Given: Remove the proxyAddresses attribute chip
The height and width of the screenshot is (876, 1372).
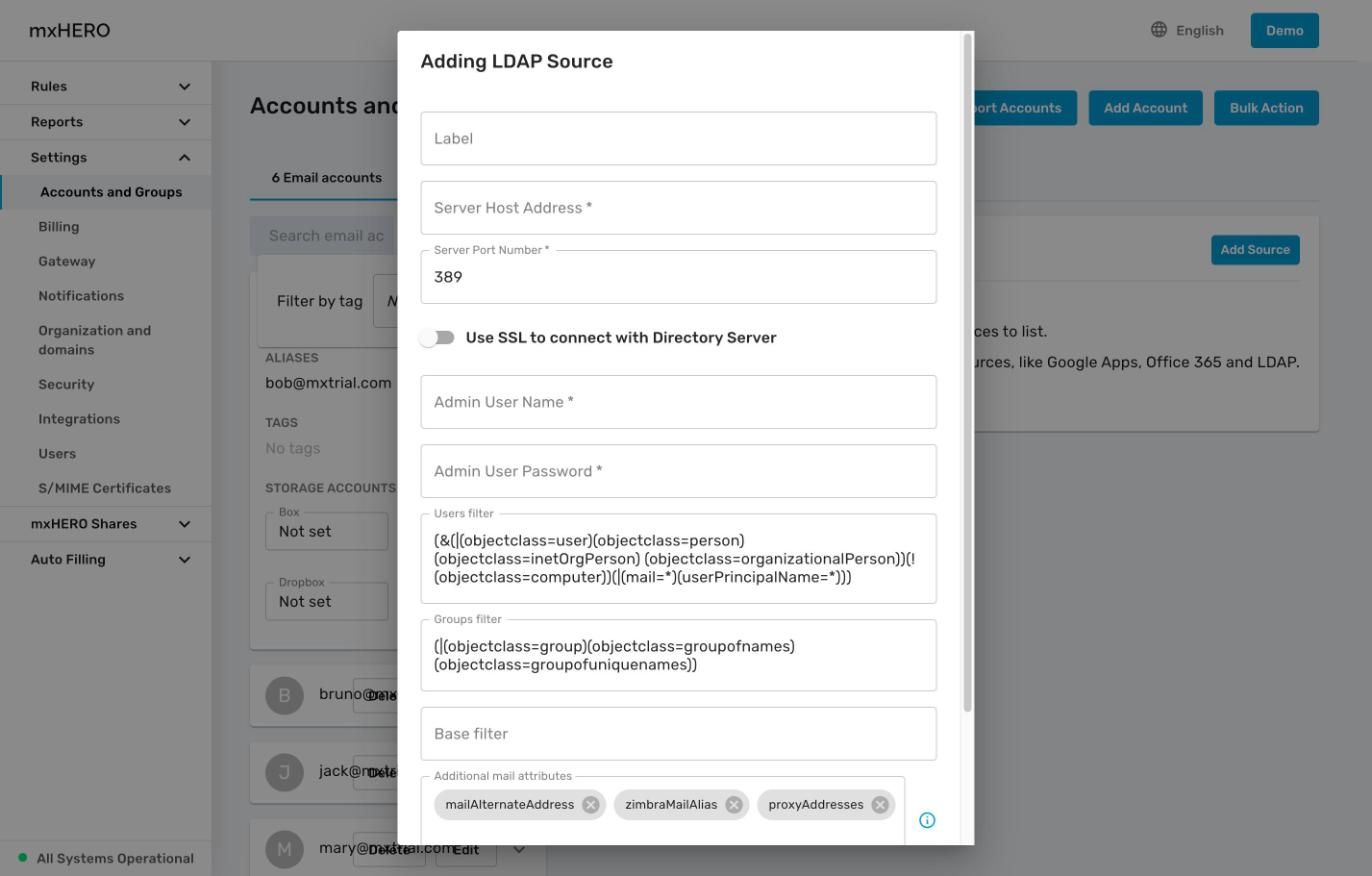Looking at the screenshot, I should click(x=880, y=805).
